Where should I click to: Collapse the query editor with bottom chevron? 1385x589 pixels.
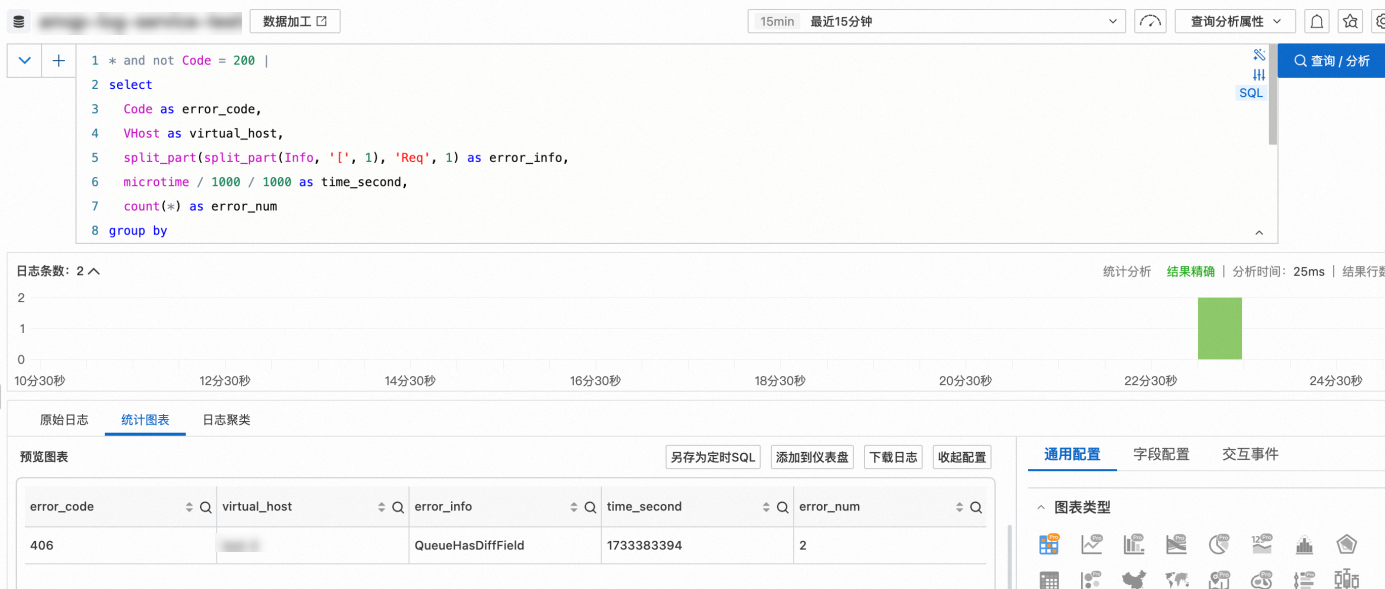(x=1259, y=232)
